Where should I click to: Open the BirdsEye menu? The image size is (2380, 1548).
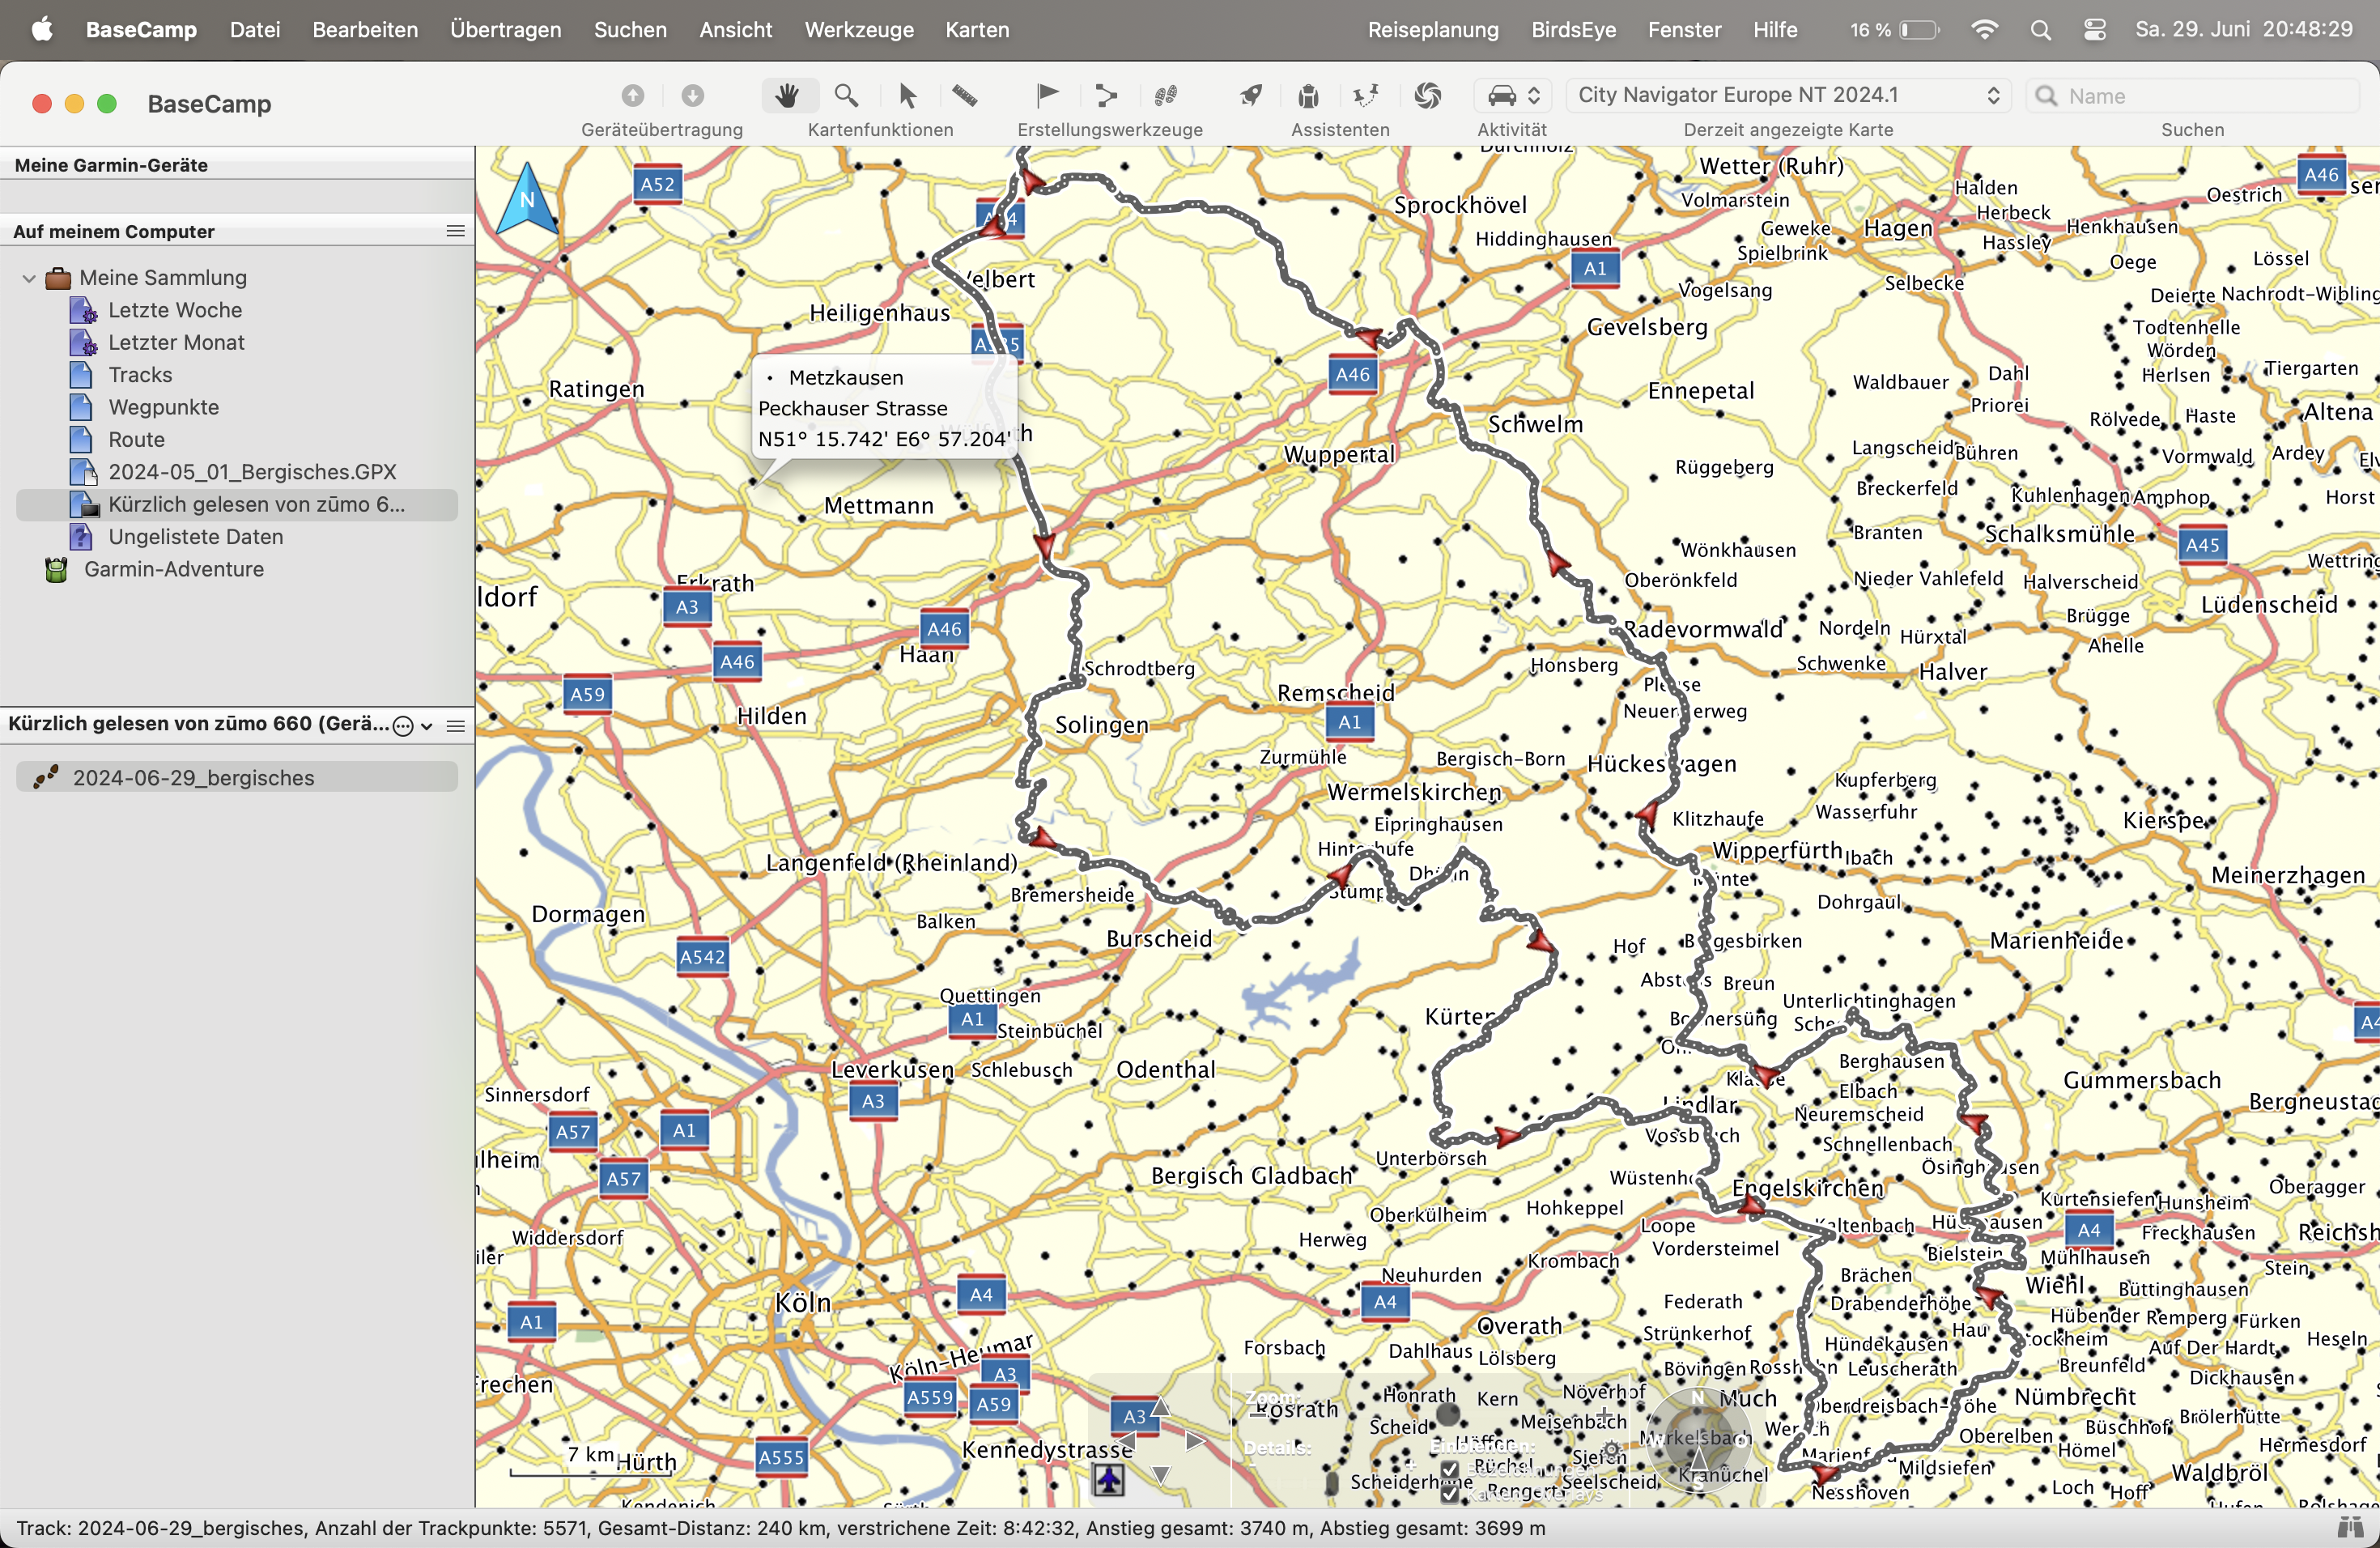1573,30
